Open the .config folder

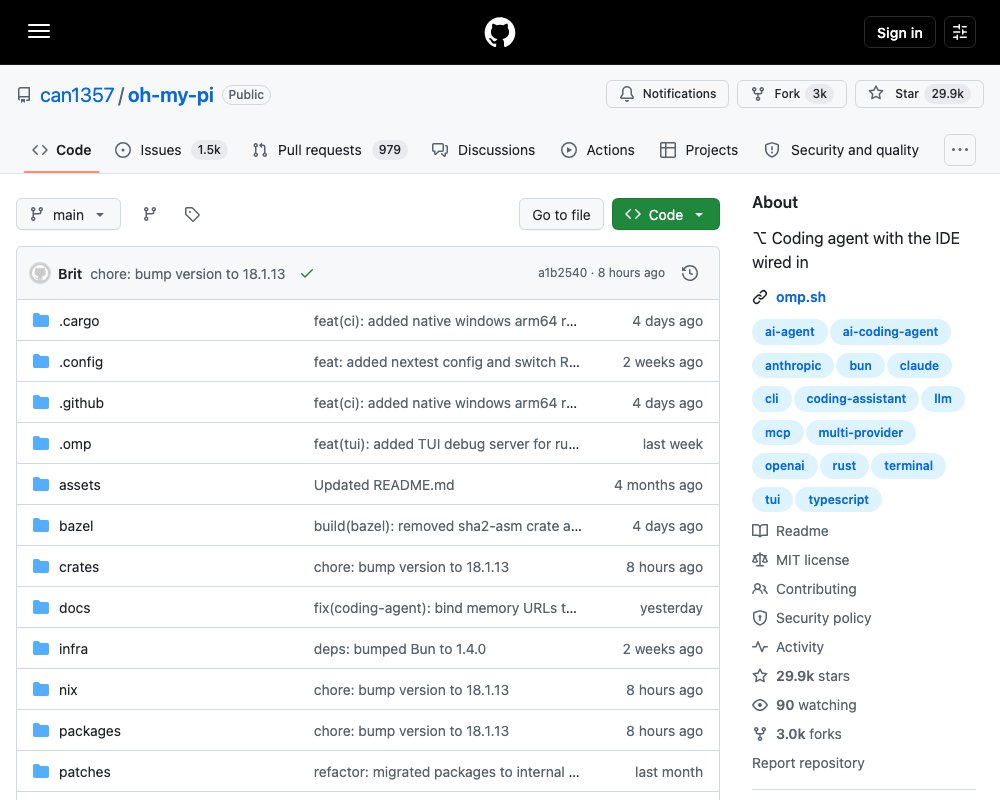point(81,362)
